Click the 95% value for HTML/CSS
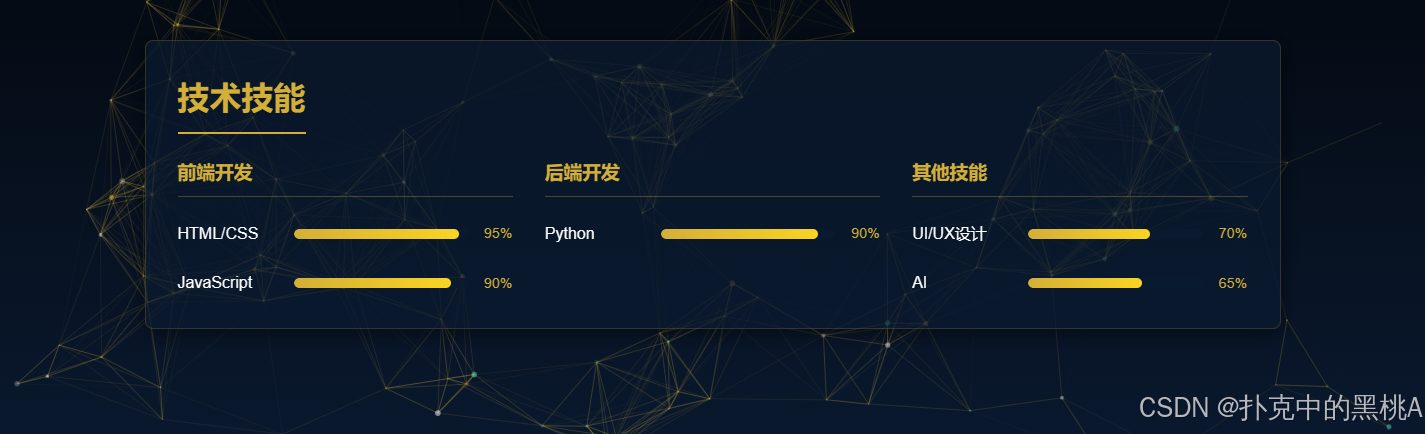 pos(498,234)
